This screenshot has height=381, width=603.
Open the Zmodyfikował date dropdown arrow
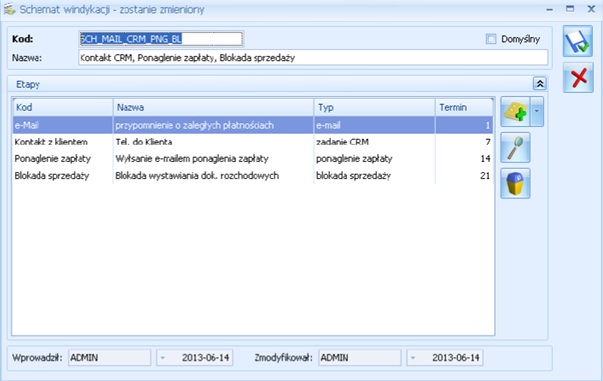[413, 358]
